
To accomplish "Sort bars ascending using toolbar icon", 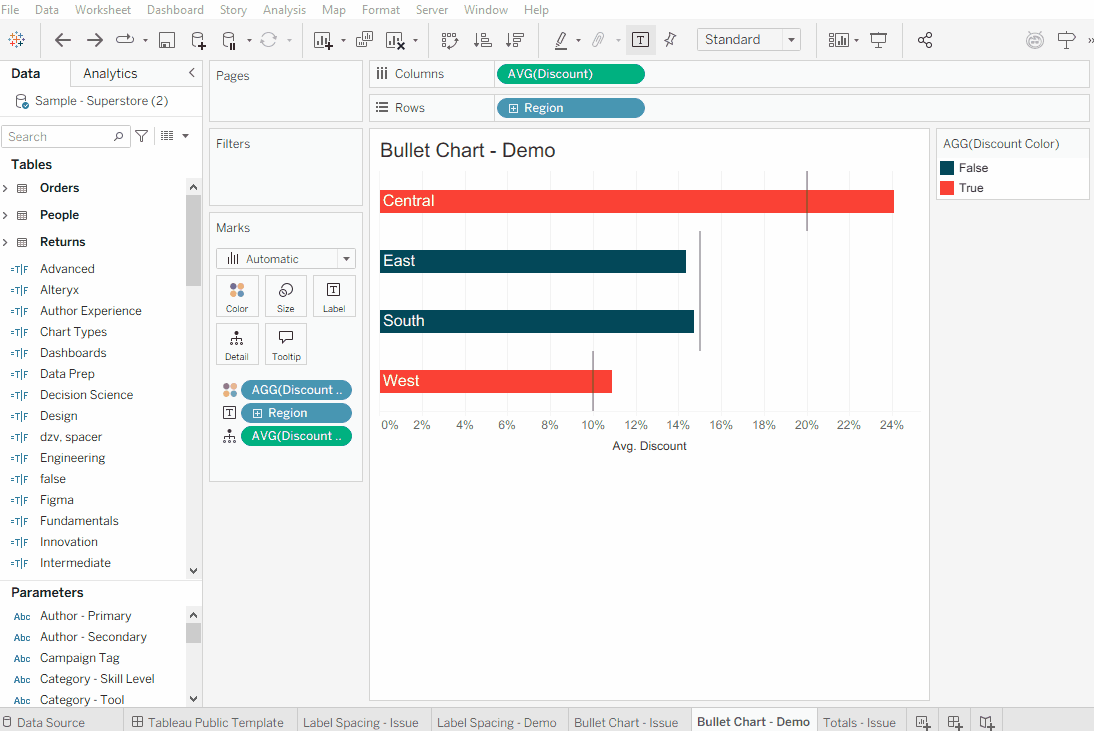I will (482, 40).
